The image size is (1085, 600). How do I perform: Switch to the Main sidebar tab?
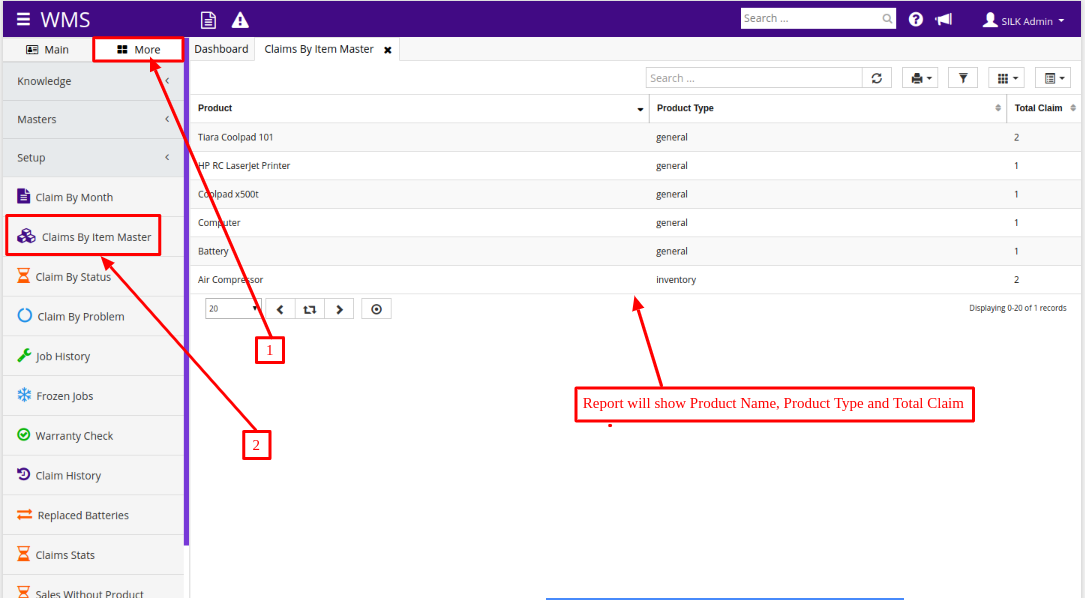pyautogui.click(x=48, y=50)
